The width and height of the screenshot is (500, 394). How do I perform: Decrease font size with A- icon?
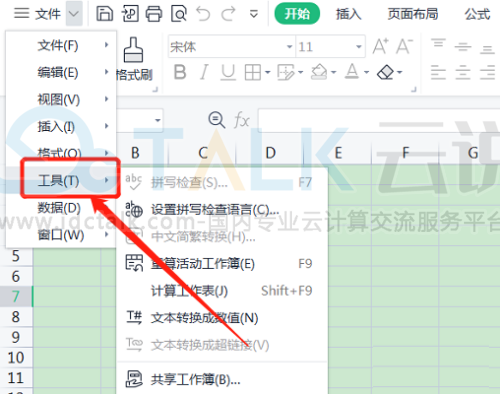pyautogui.click(x=404, y=46)
